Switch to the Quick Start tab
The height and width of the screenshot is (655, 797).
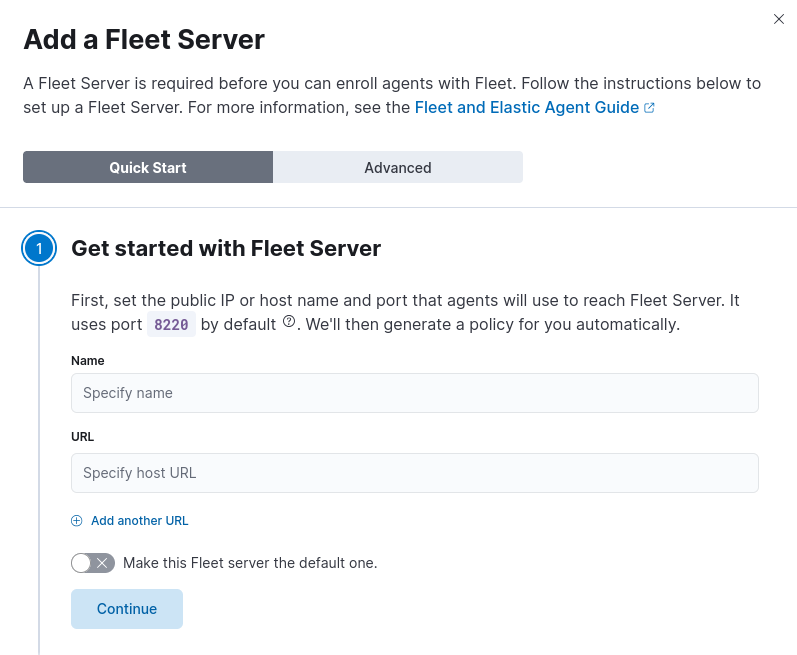click(148, 167)
